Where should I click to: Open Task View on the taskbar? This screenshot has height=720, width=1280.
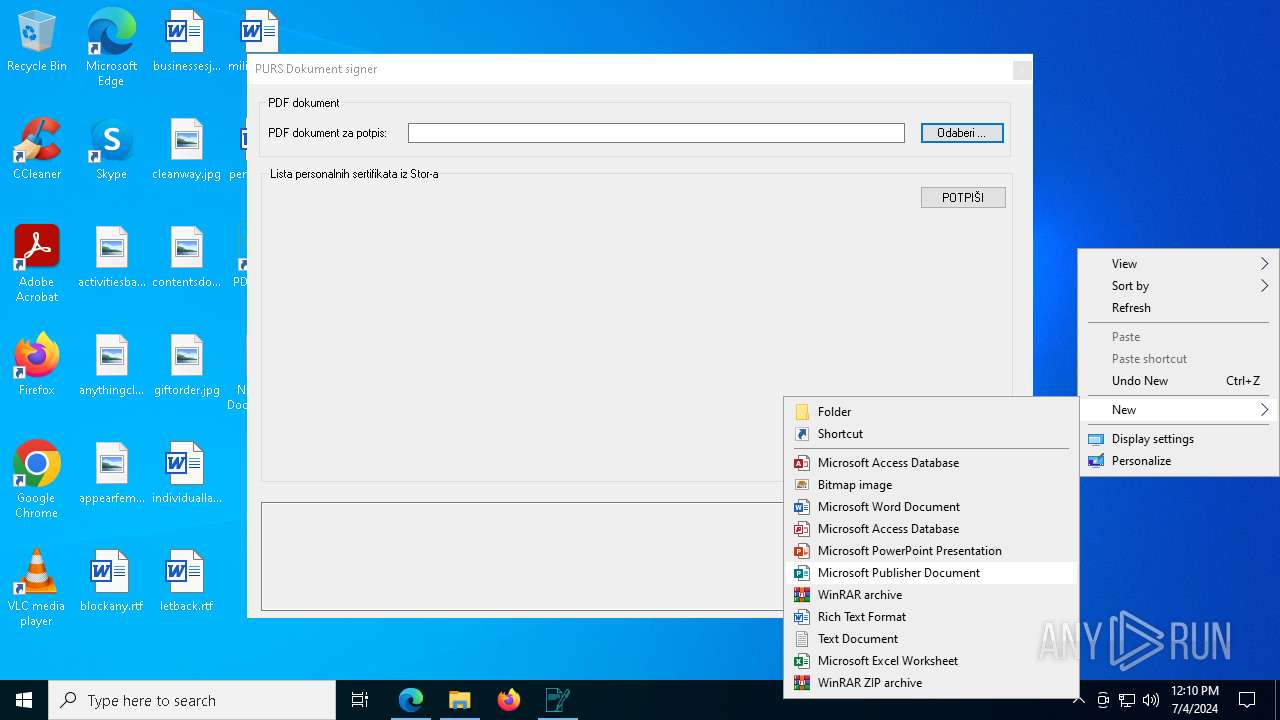click(x=360, y=700)
